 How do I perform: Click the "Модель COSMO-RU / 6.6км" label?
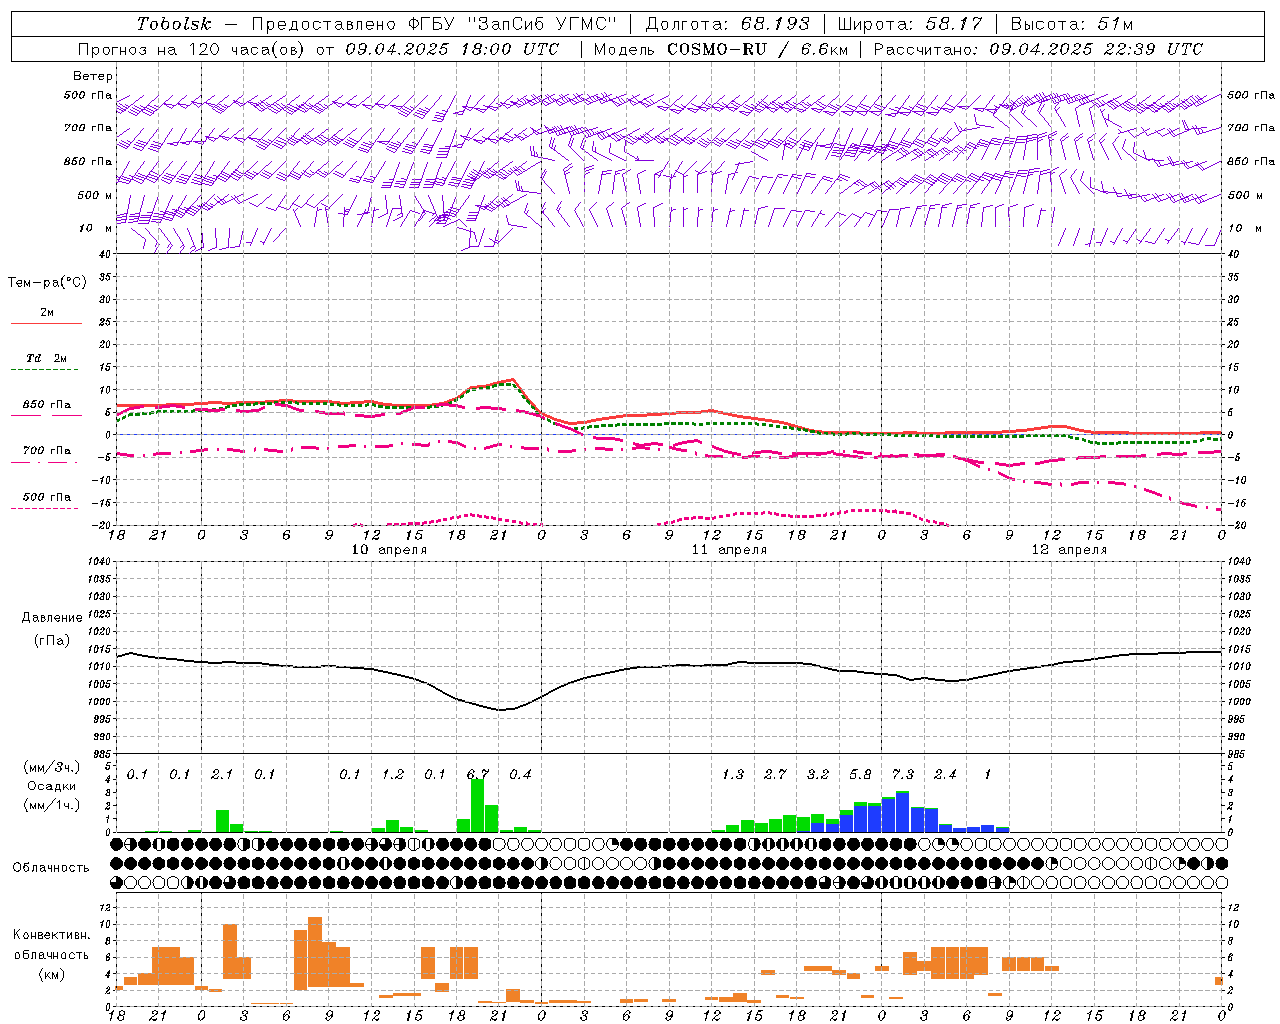[720, 49]
